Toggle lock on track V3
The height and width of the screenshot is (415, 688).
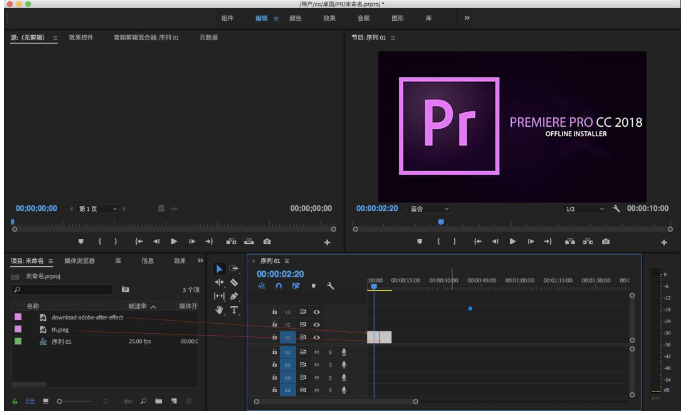(275, 312)
